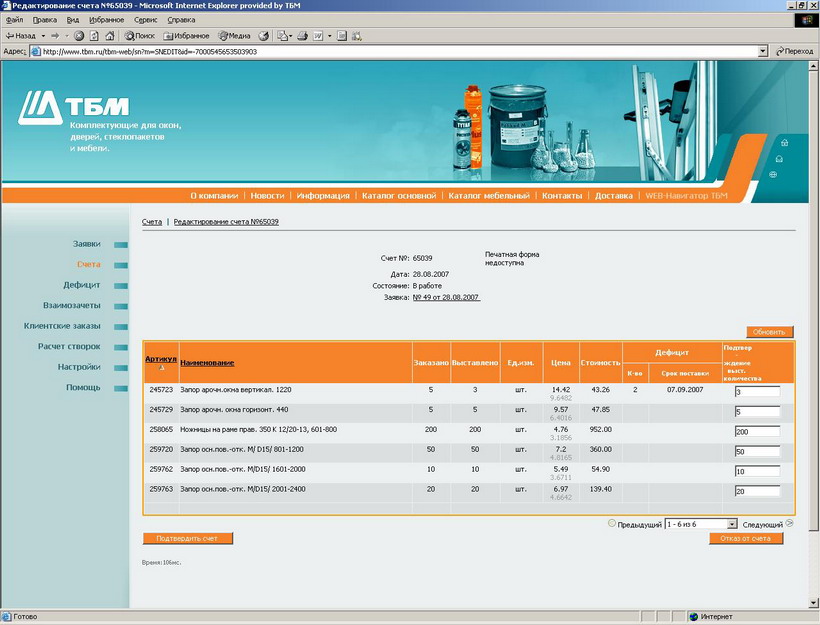Open the Back button history dropdown arrow
The height and width of the screenshot is (625, 820).
click(42, 36)
